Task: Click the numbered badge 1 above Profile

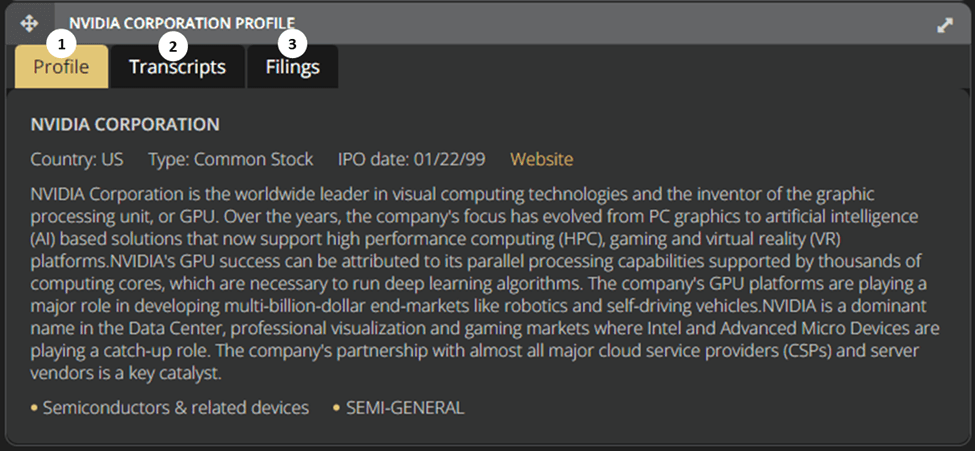Action: [x=61, y=44]
